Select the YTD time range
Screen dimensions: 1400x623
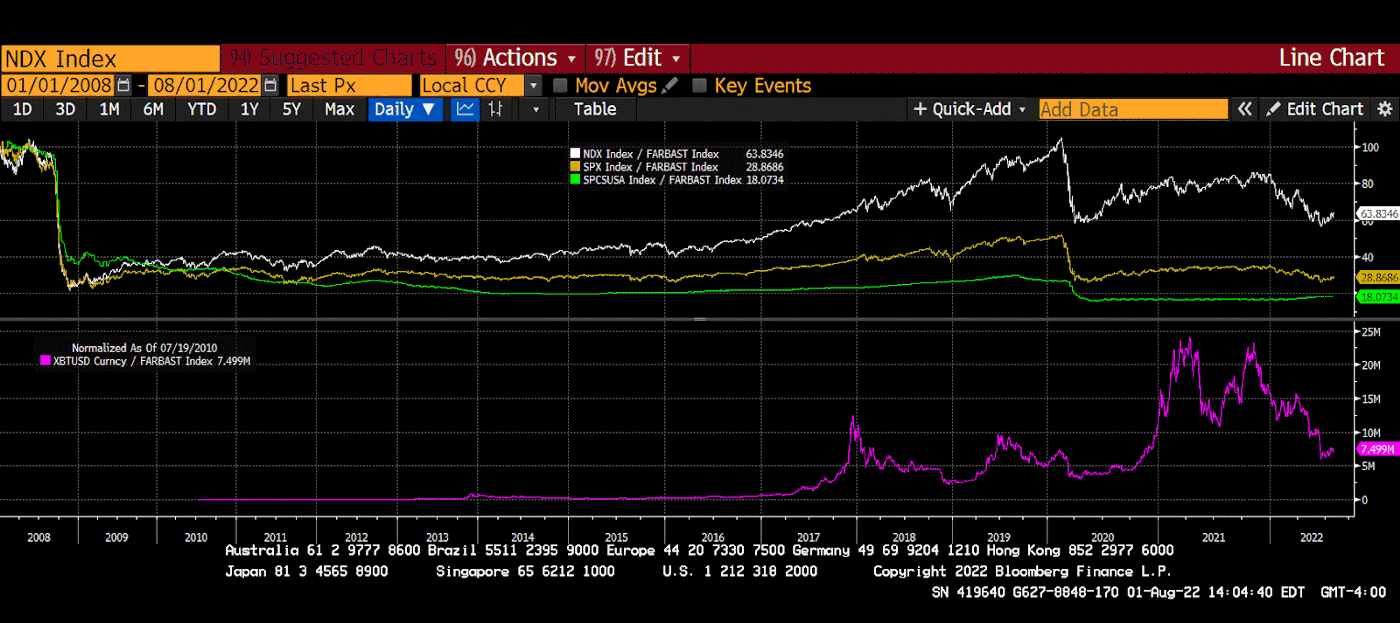click(x=202, y=109)
